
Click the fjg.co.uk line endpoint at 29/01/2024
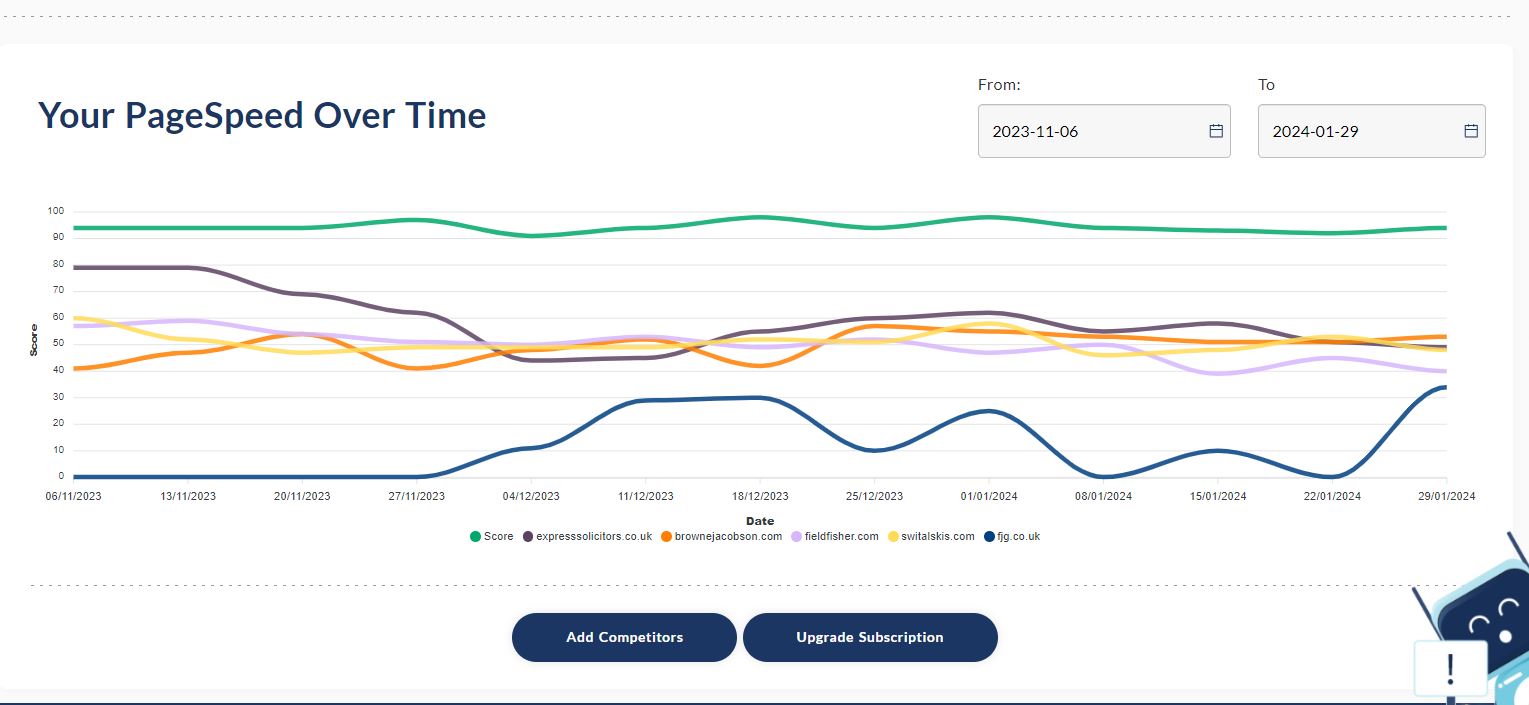click(x=1445, y=387)
